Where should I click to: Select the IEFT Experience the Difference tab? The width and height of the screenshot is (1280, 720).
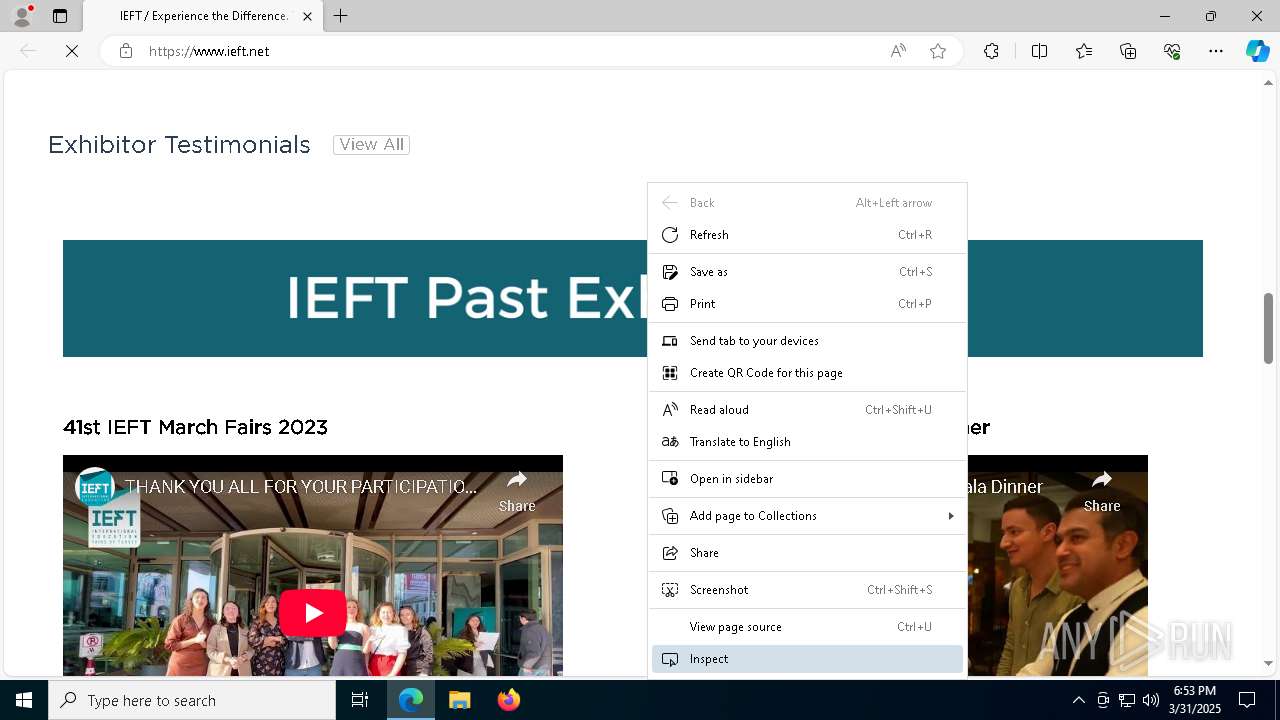[x=202, y=16]
